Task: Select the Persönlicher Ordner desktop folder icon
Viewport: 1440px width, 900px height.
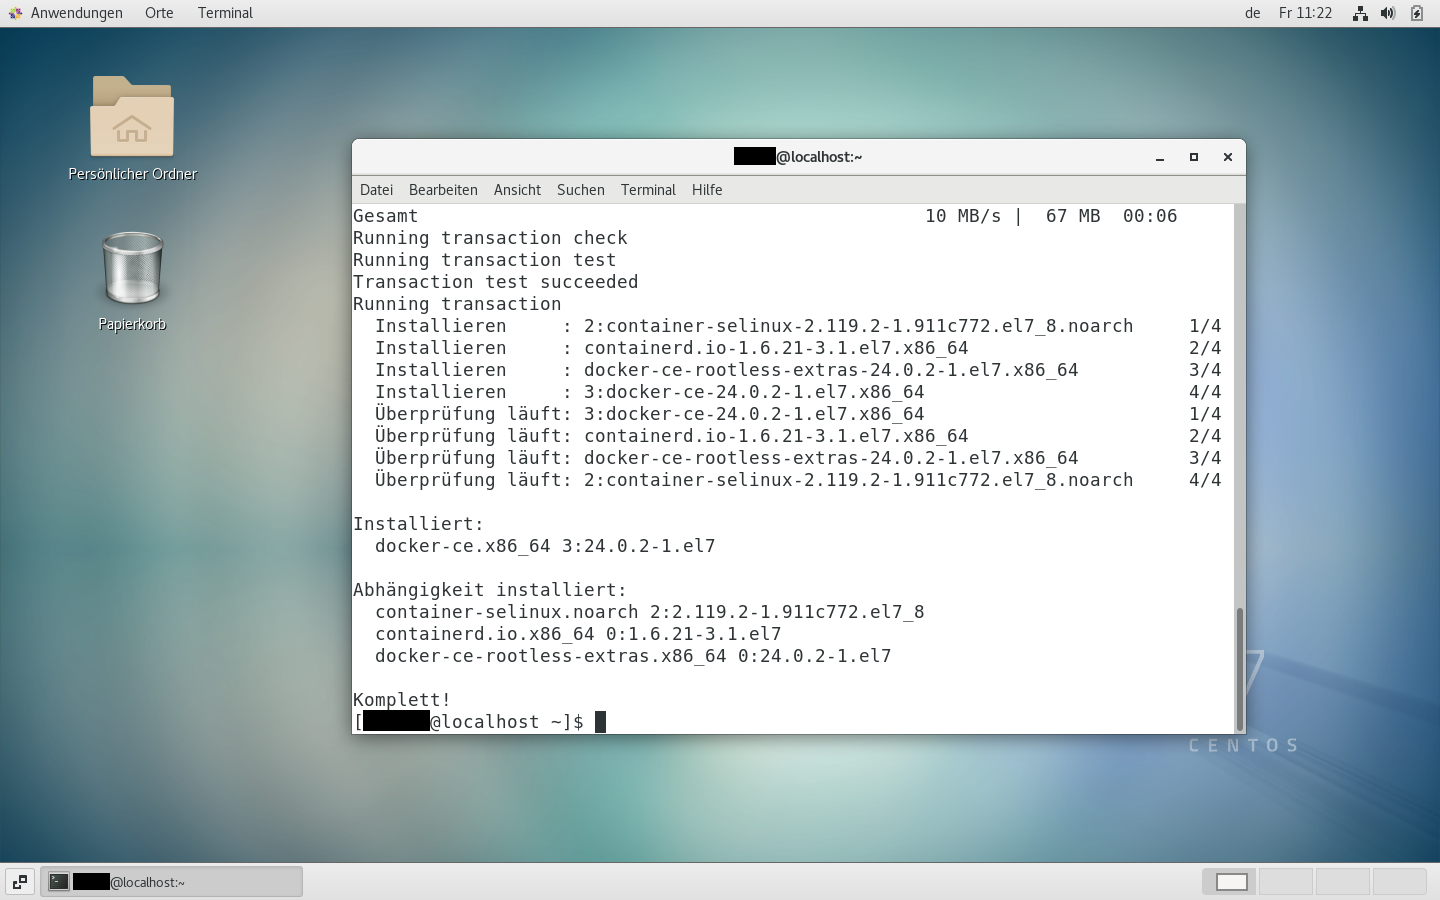Action: pos(132,117)
